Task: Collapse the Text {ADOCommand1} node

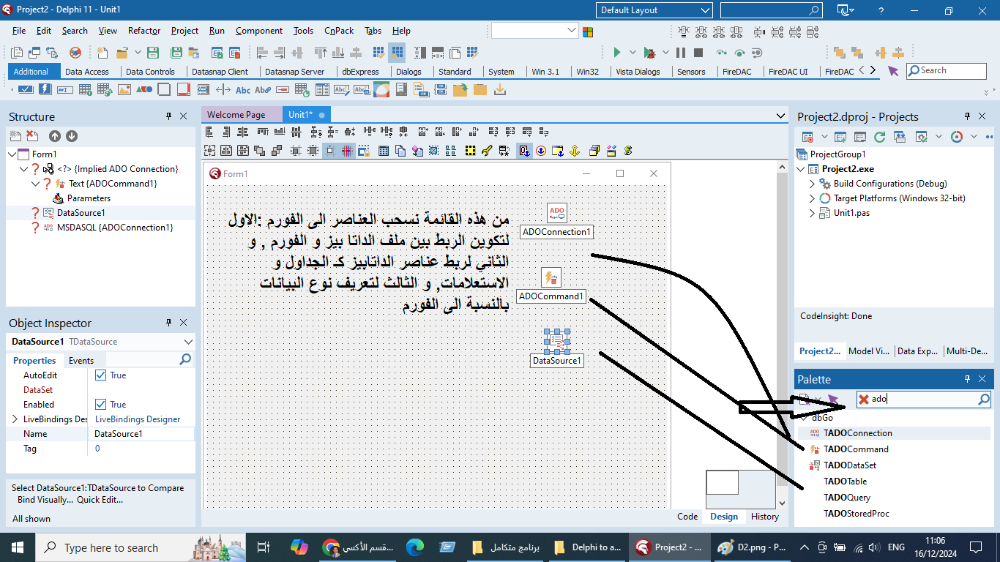Action: point(36,184)
